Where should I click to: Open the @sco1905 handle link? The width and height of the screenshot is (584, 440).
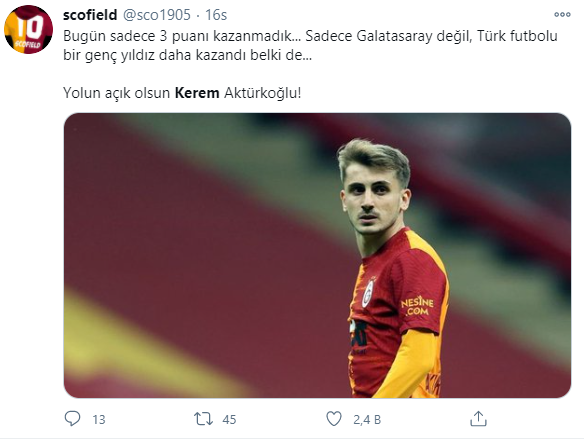click(x=157, y=15)
